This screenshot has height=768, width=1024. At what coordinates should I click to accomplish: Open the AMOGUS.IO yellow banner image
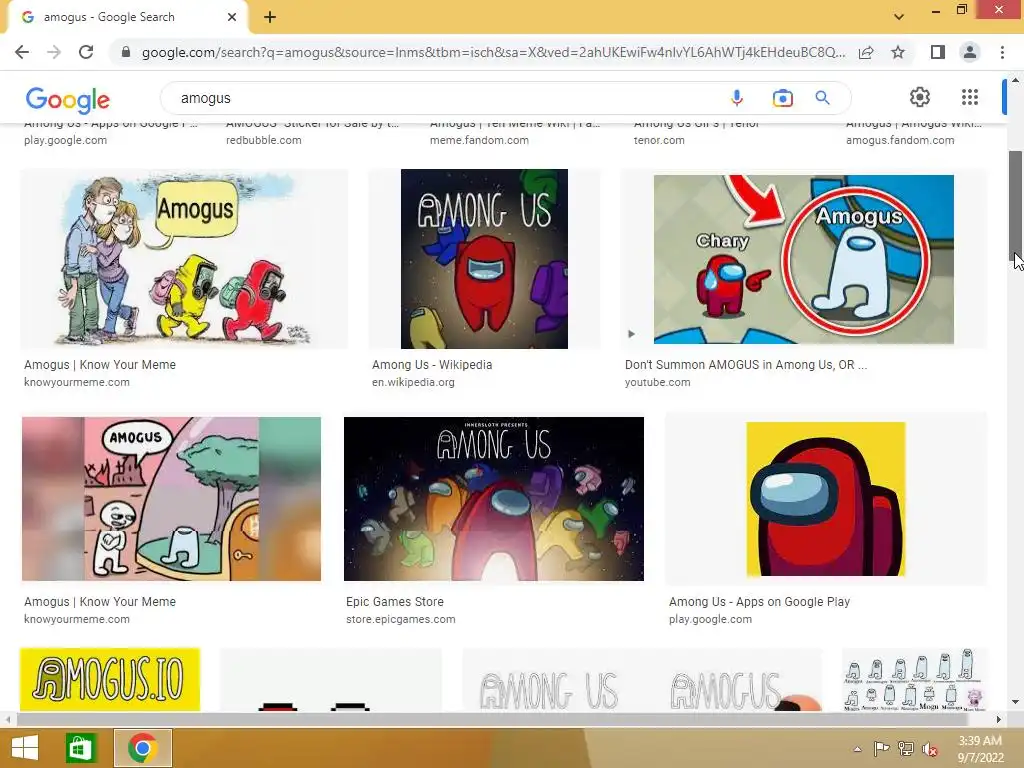(x=110, y=679)
